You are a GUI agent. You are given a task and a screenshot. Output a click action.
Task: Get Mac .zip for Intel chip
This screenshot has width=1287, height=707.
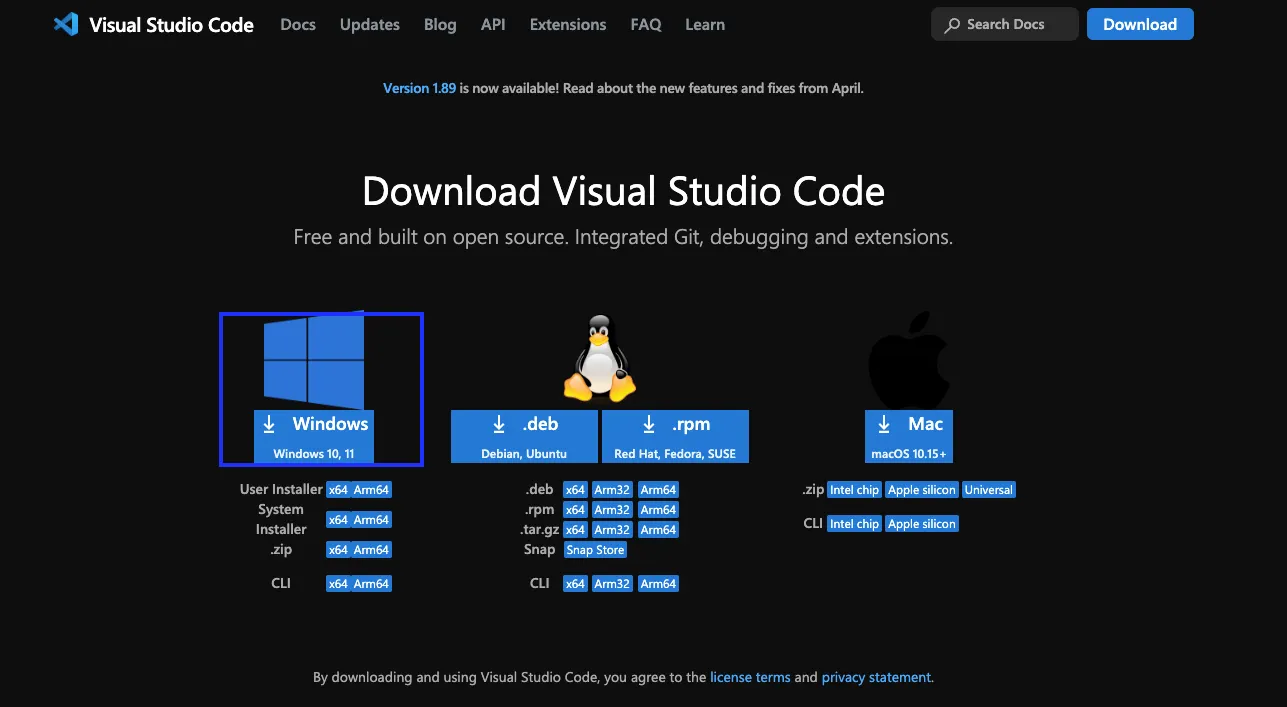pos(854,490)
